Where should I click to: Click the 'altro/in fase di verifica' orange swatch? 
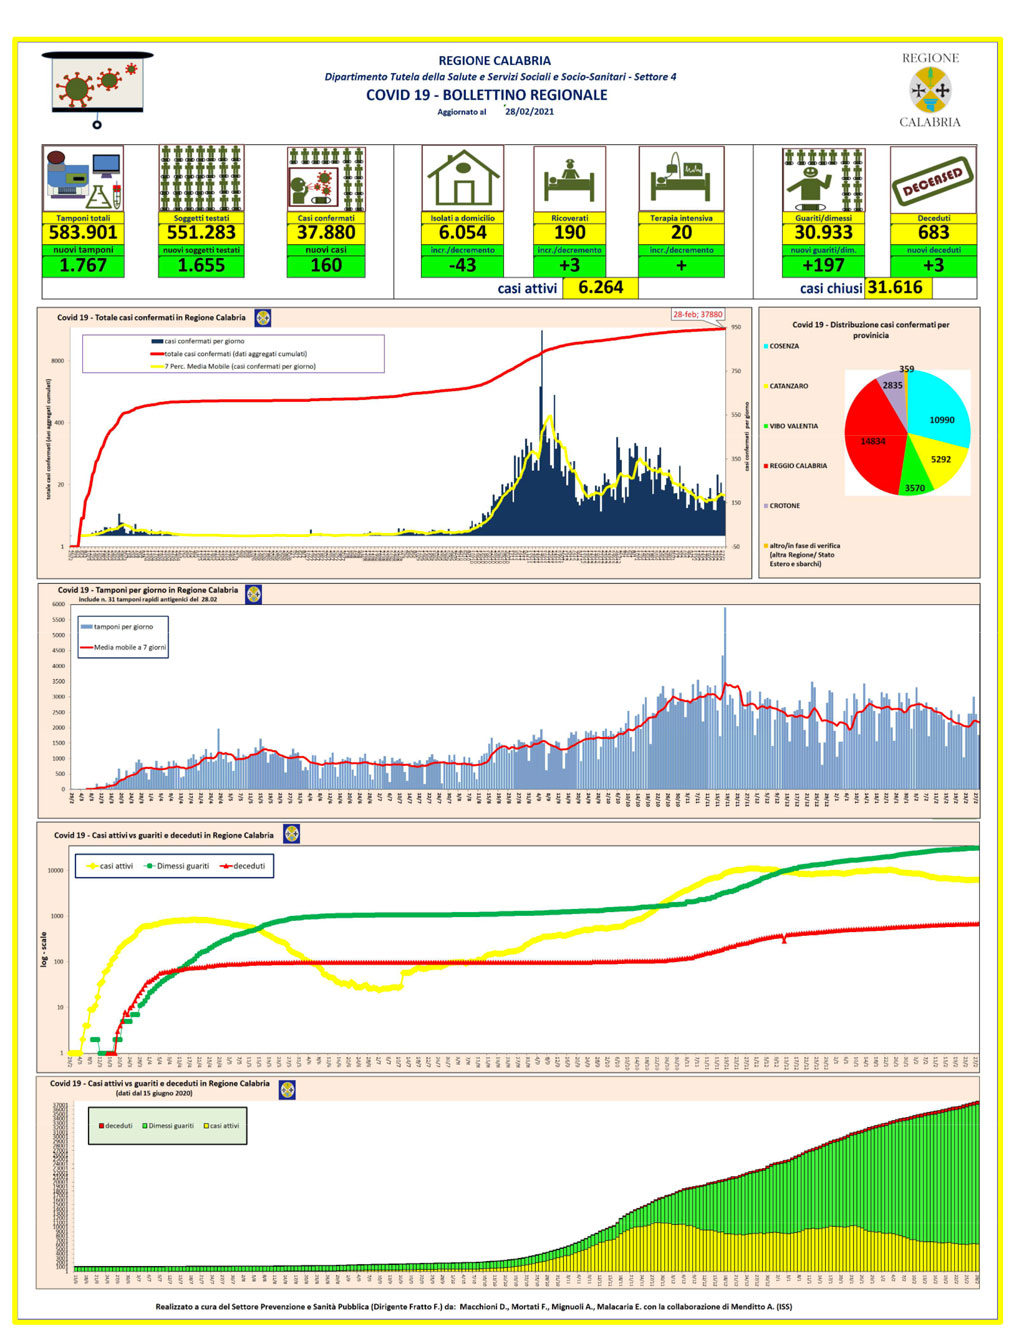(766, 546)
